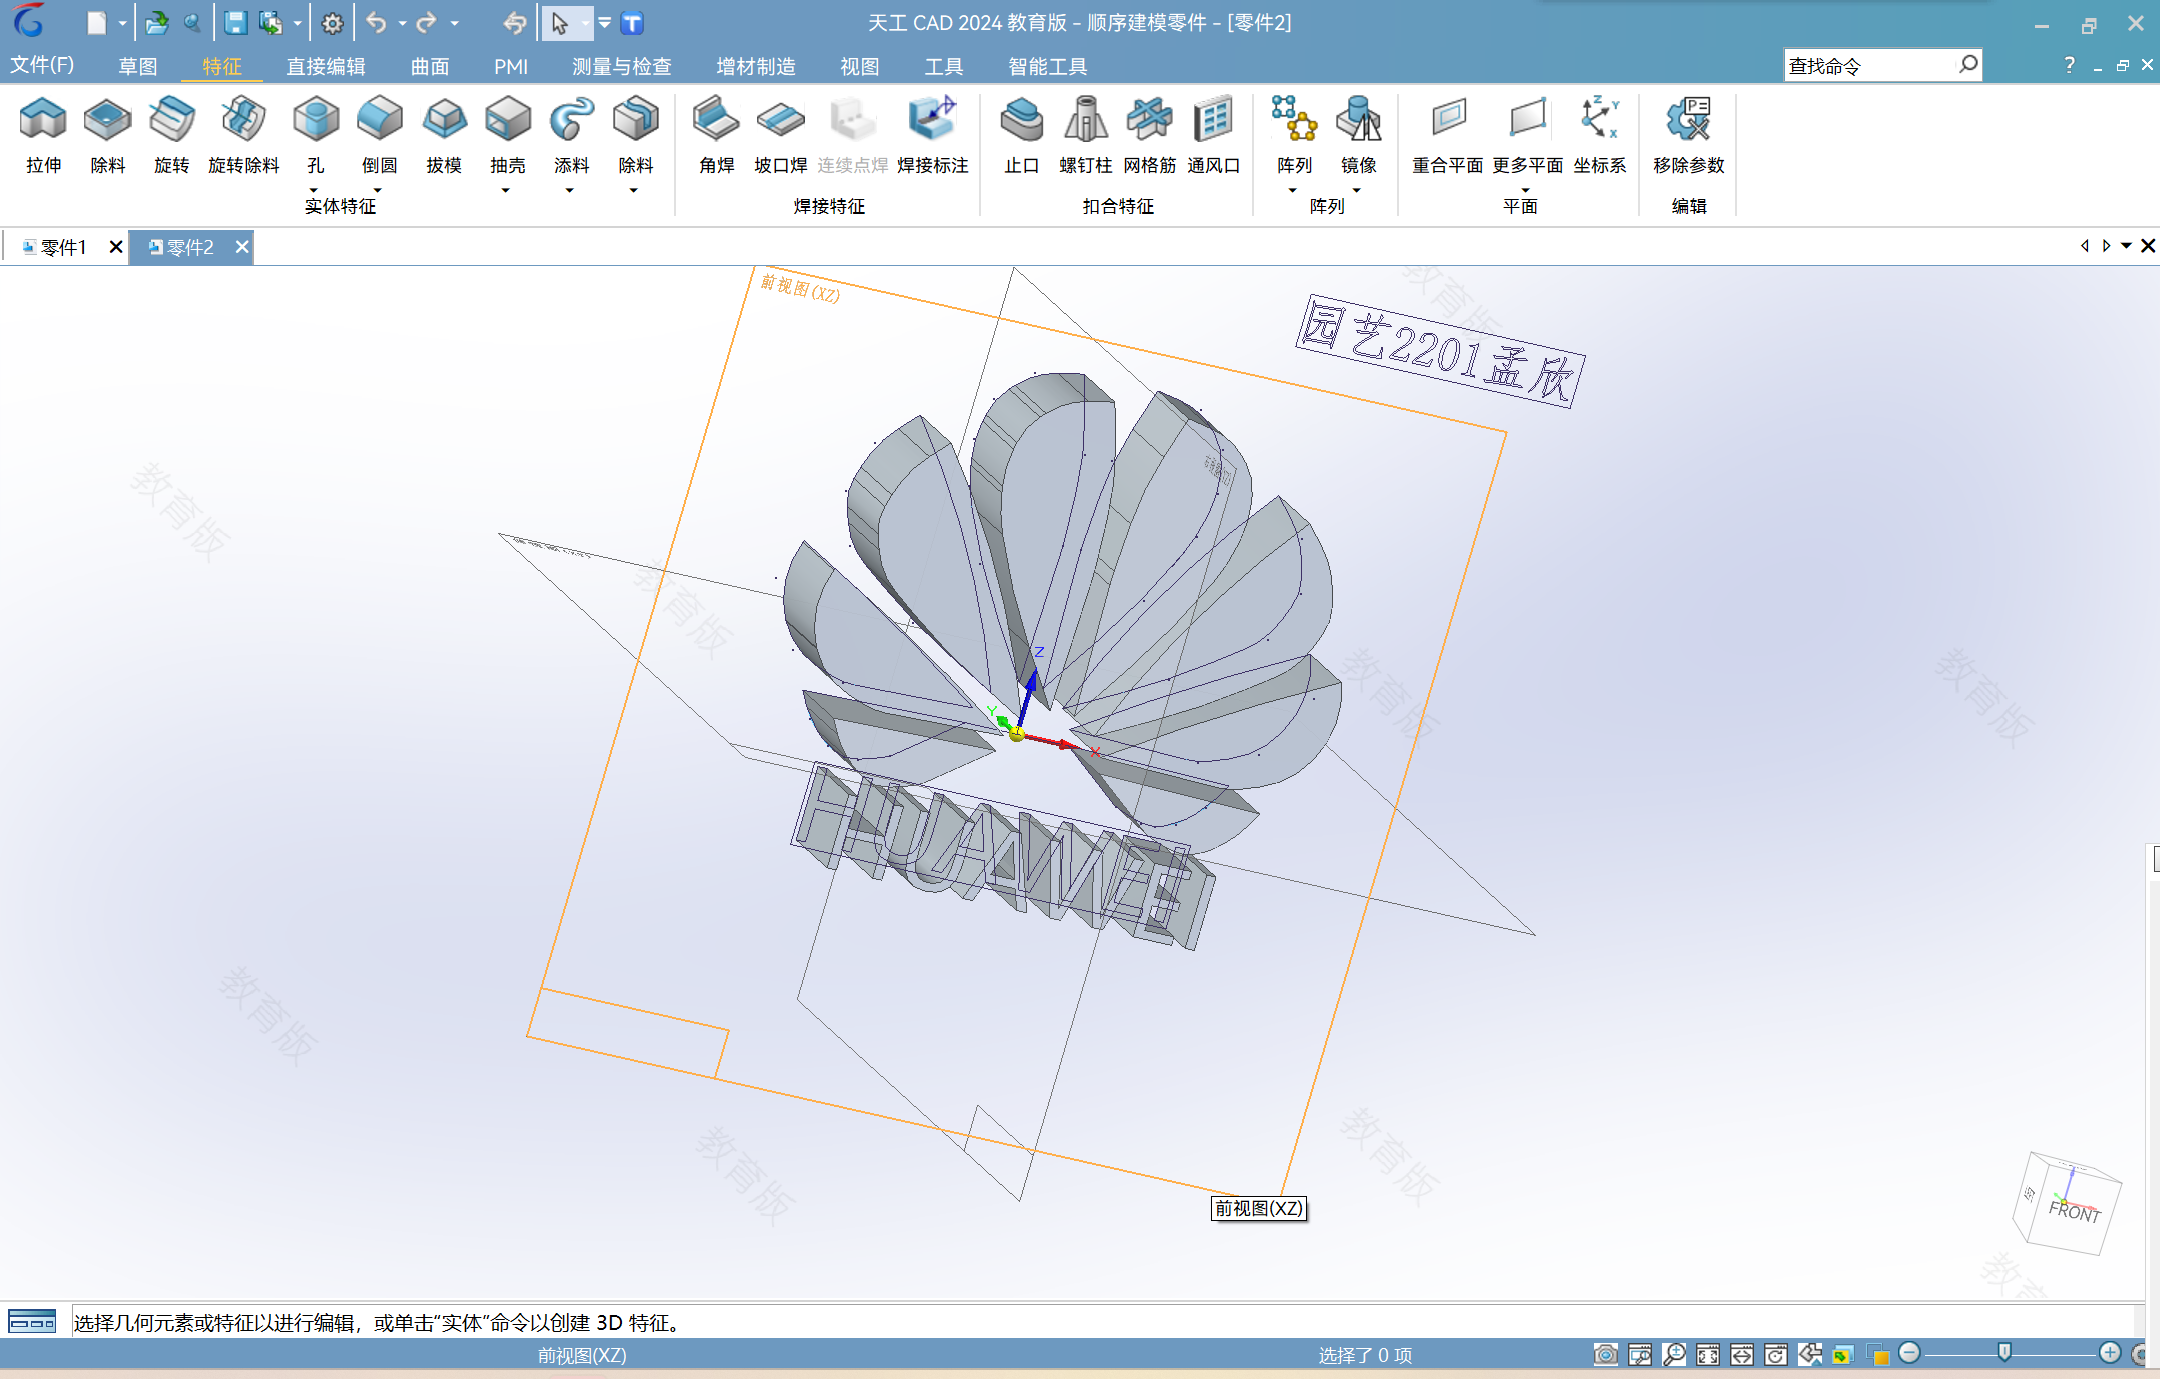Viewport: 2160px width, 1379px height.
Task: Click the camera snapshot icon in status bar
Action: (x=1605, y=1354)
